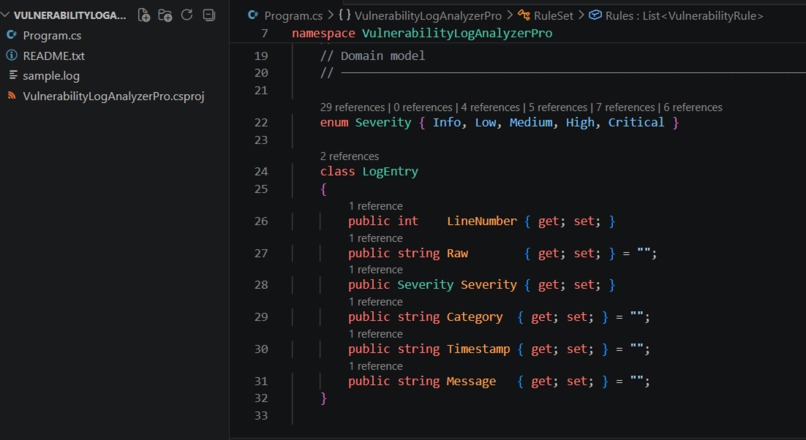
Task: Click the Critical enum member
Action: tap(636, 123)
